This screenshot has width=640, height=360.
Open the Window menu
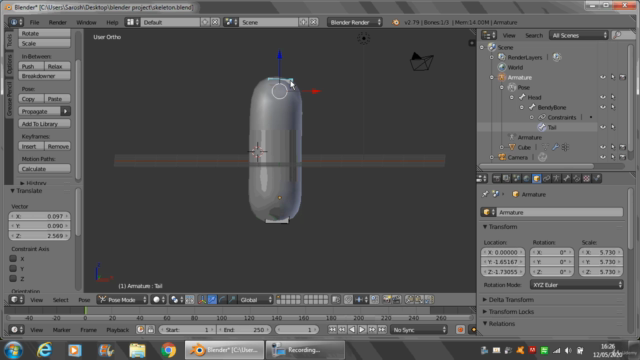point(87,22)
